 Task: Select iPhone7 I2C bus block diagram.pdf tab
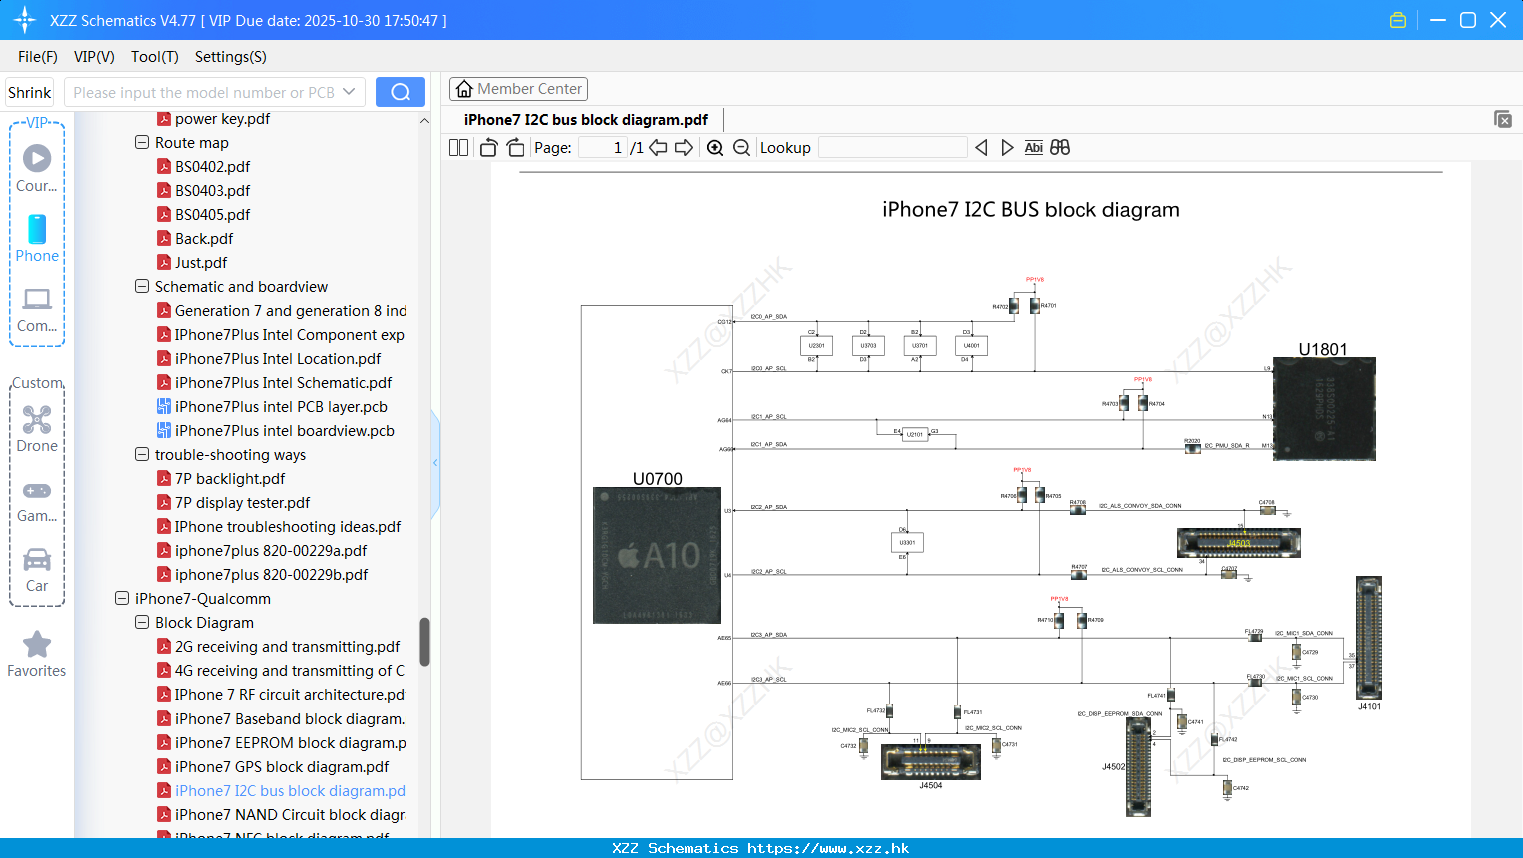(586, 120)
